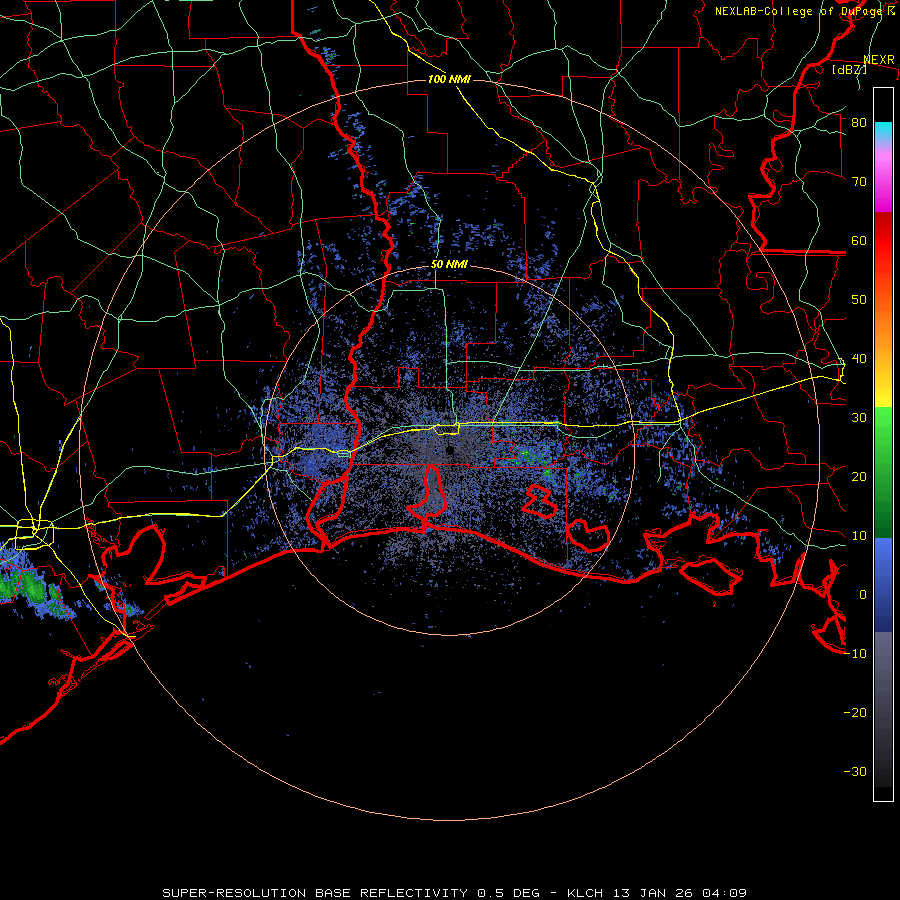Click the 80 value on the dBZ scale

[x=859, y=122]
